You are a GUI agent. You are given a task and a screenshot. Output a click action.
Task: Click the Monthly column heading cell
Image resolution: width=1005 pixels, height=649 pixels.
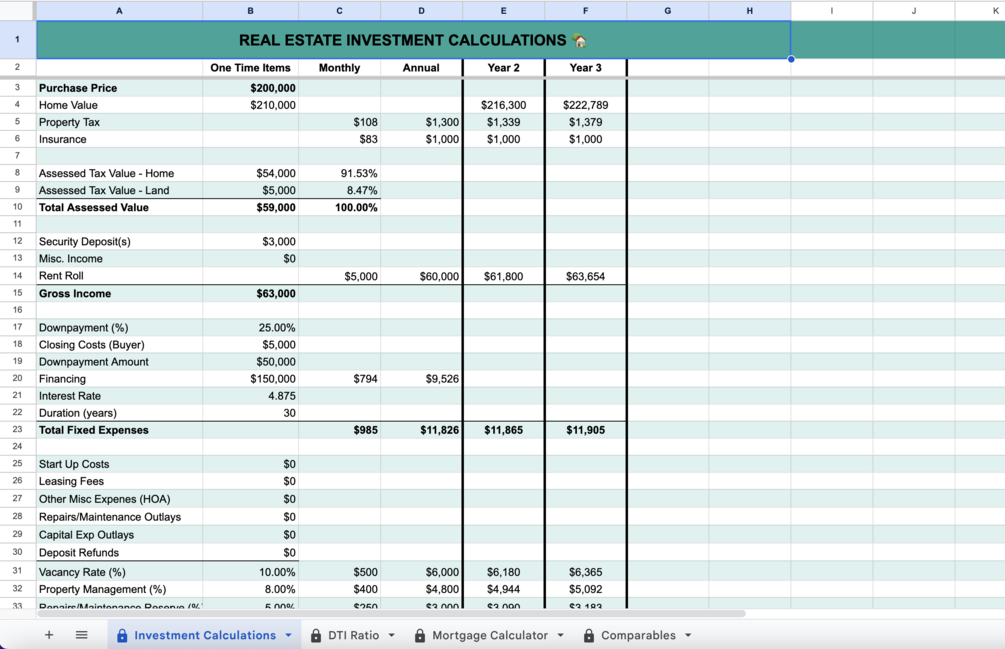point(339,68)
